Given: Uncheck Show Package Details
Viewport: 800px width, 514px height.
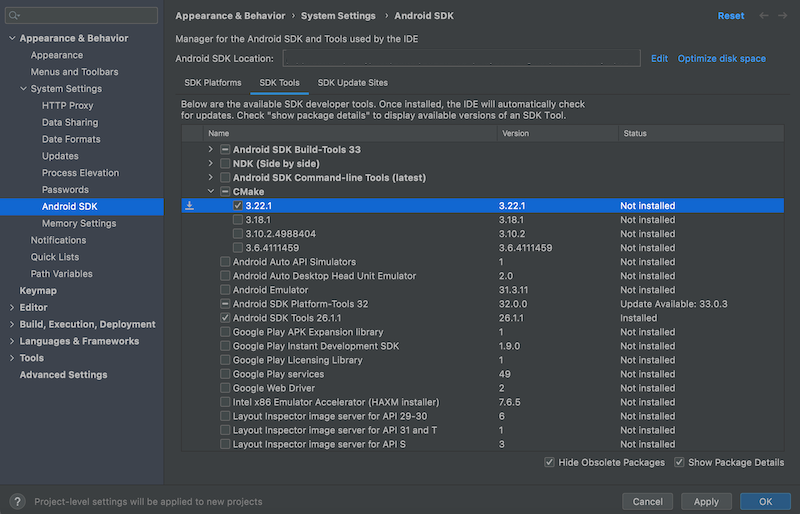Looking at the screenshot, I should pyautogui.click(x=680, y=462).
